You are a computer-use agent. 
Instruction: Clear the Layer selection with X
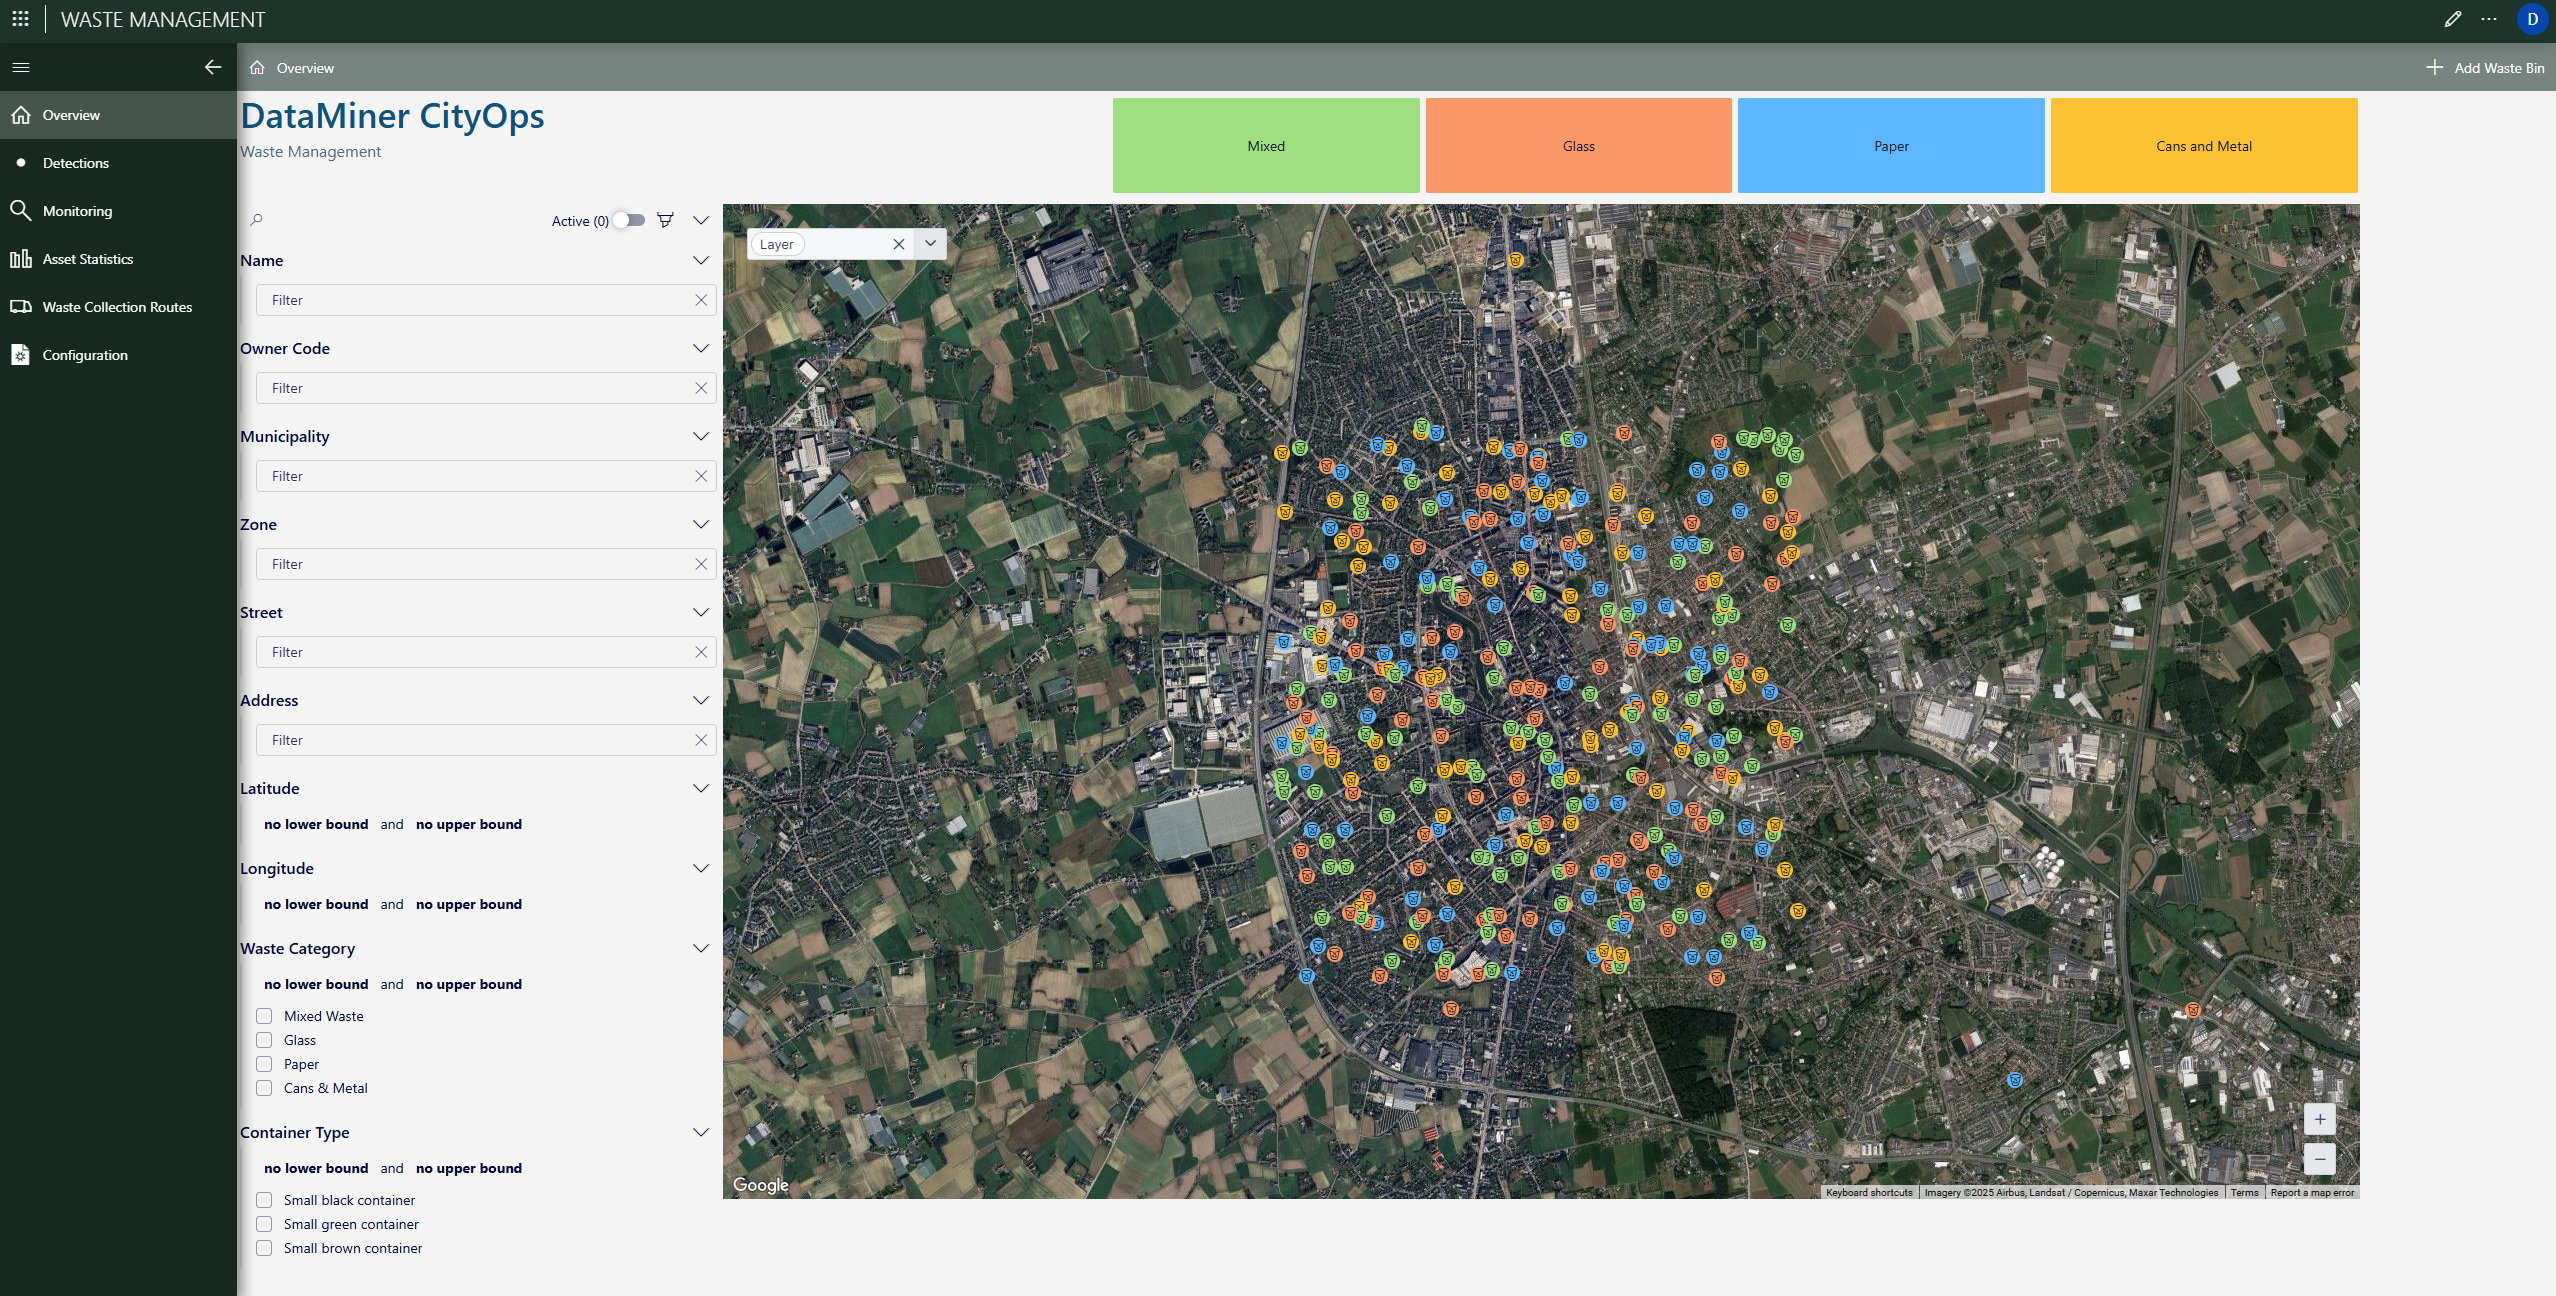coord(898,244)
